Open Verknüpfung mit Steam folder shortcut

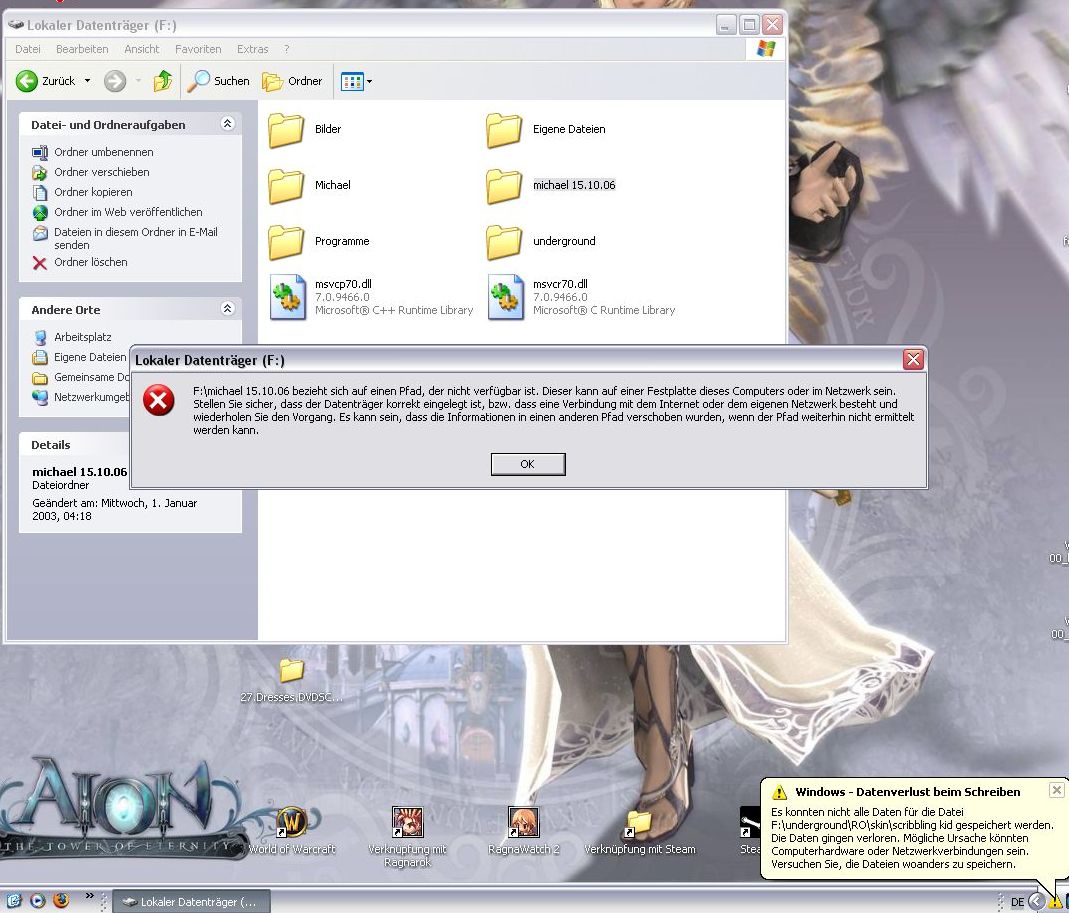[639, 830]
